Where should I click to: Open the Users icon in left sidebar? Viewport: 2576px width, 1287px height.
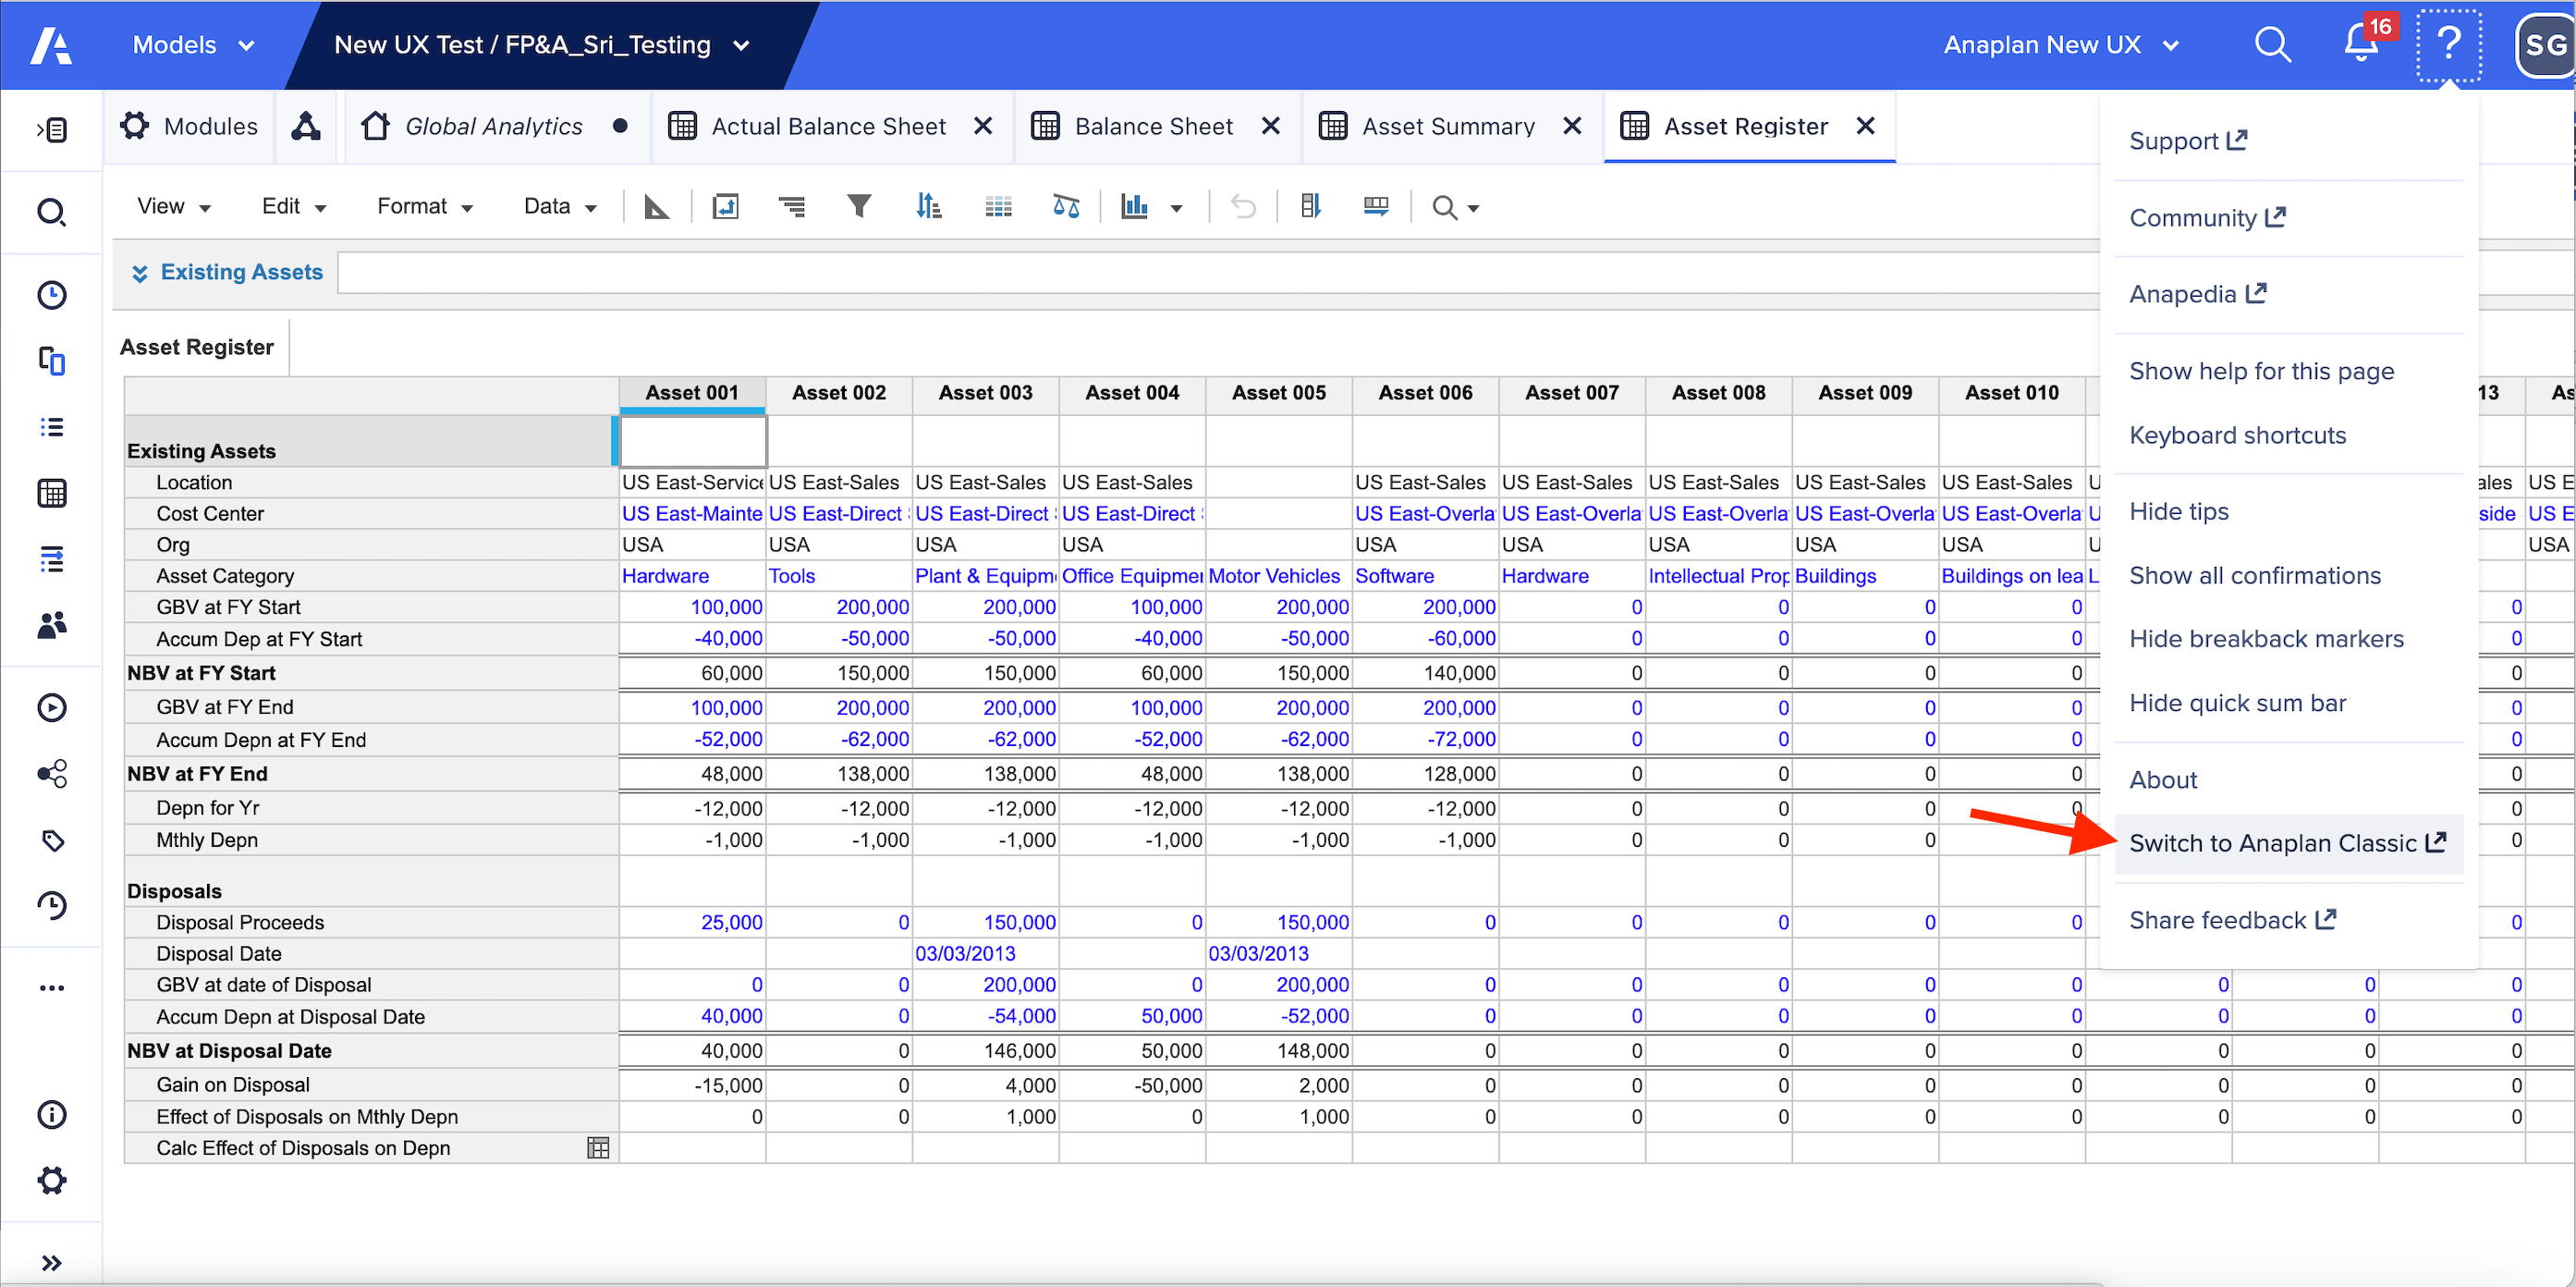[51, 625]
